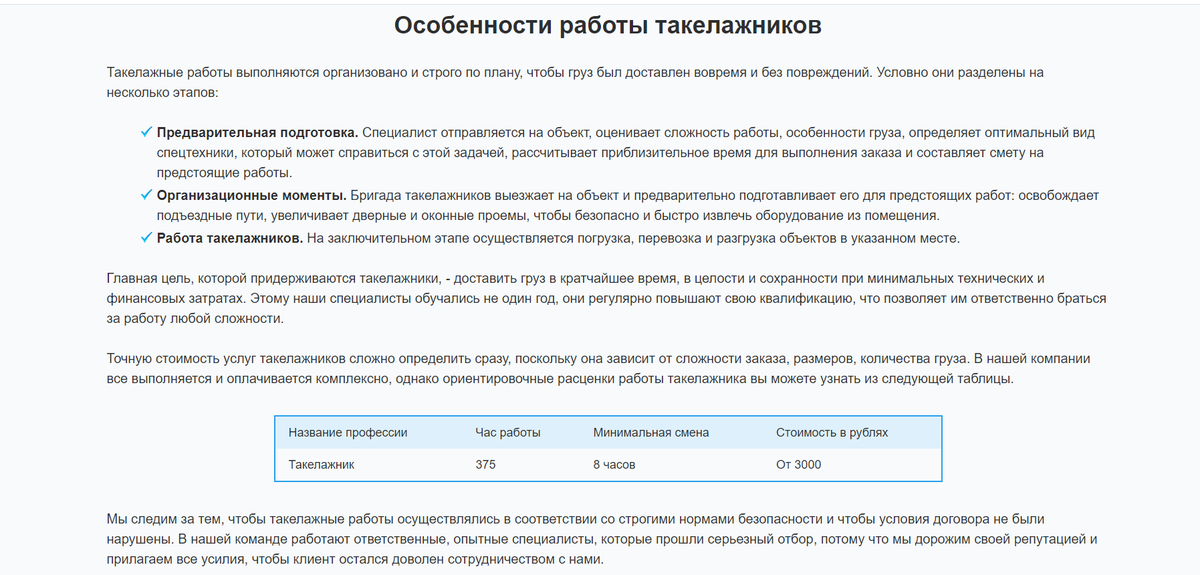
Task: Click paragraph starting "Главная цель, которой придерживаются"
Action: pyautogui.click(x=606, y=298)
